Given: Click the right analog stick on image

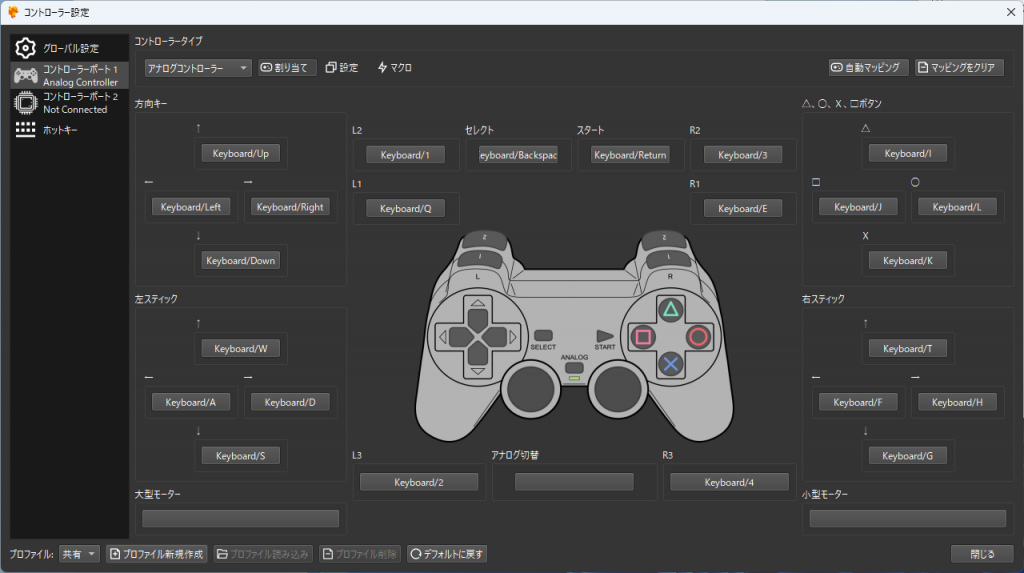Looking at the screenshot, I should pyautogui.click(x=618, y=389).
